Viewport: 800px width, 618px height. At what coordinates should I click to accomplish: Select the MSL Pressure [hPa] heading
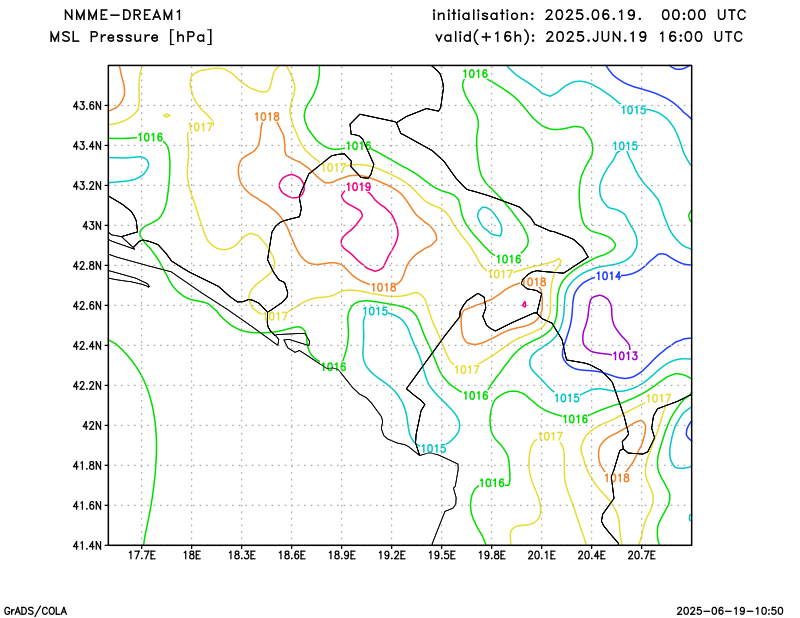[x=131, y=37]
